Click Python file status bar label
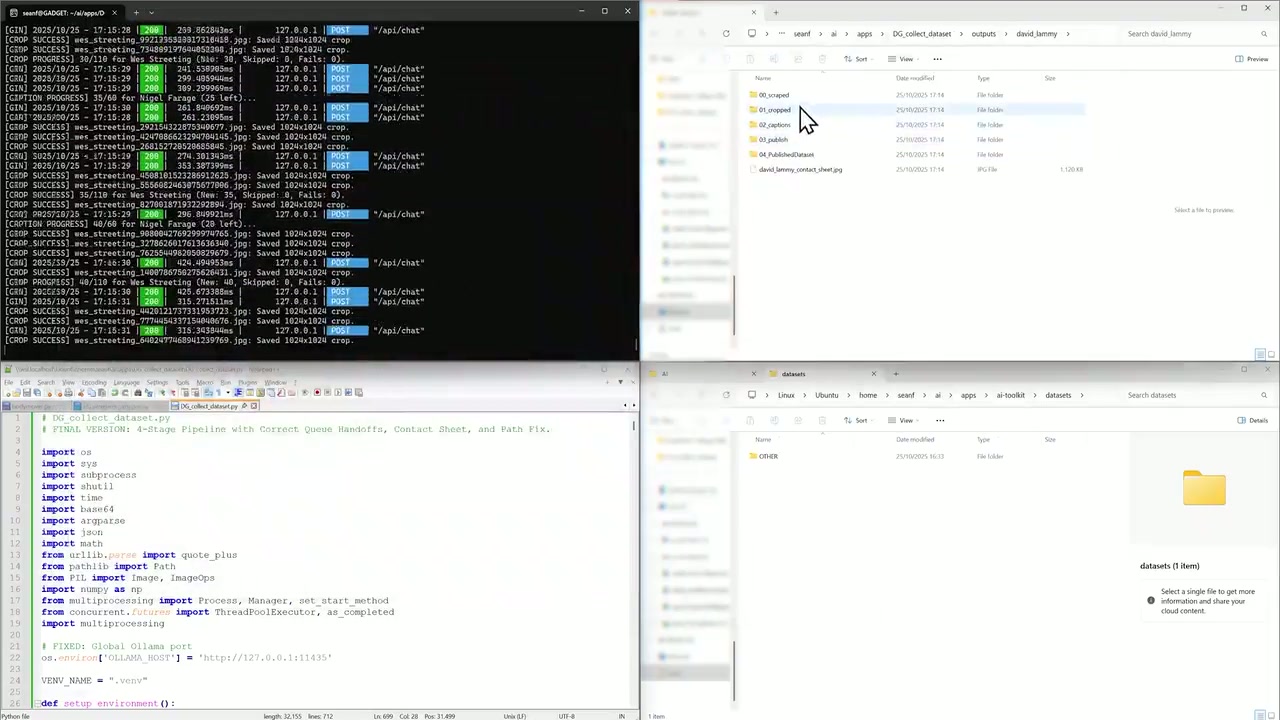This screenshot has height=720, width=1280. [15, 716]
